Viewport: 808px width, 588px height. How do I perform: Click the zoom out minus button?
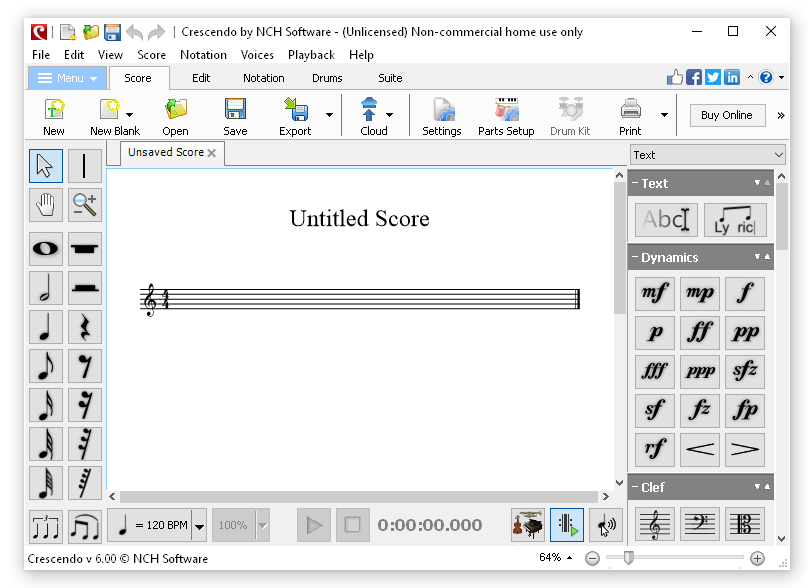coord(593,558)
